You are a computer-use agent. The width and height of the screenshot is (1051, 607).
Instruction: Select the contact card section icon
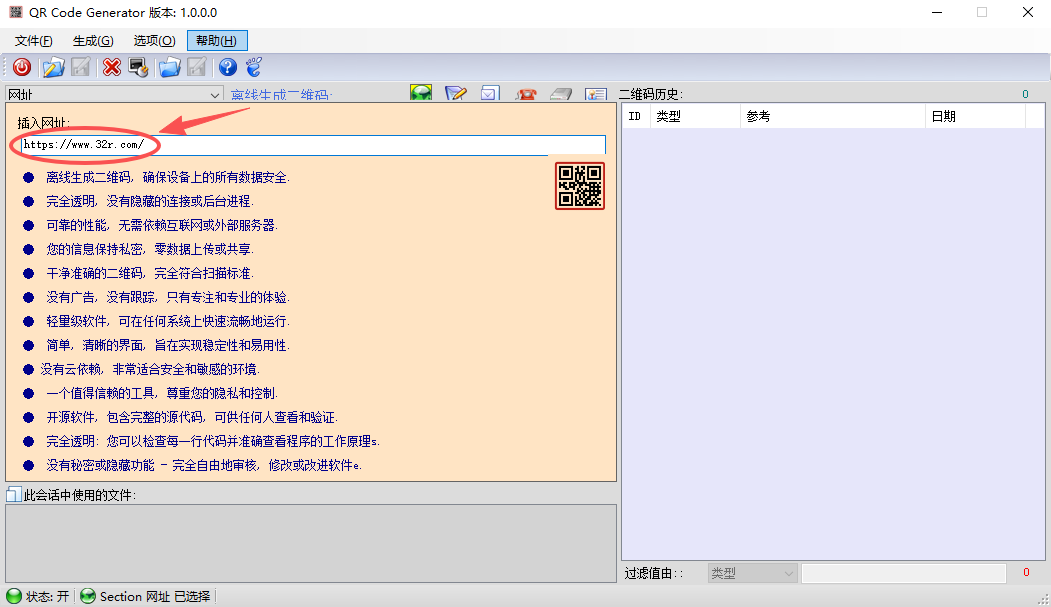[x=596, y=94]
